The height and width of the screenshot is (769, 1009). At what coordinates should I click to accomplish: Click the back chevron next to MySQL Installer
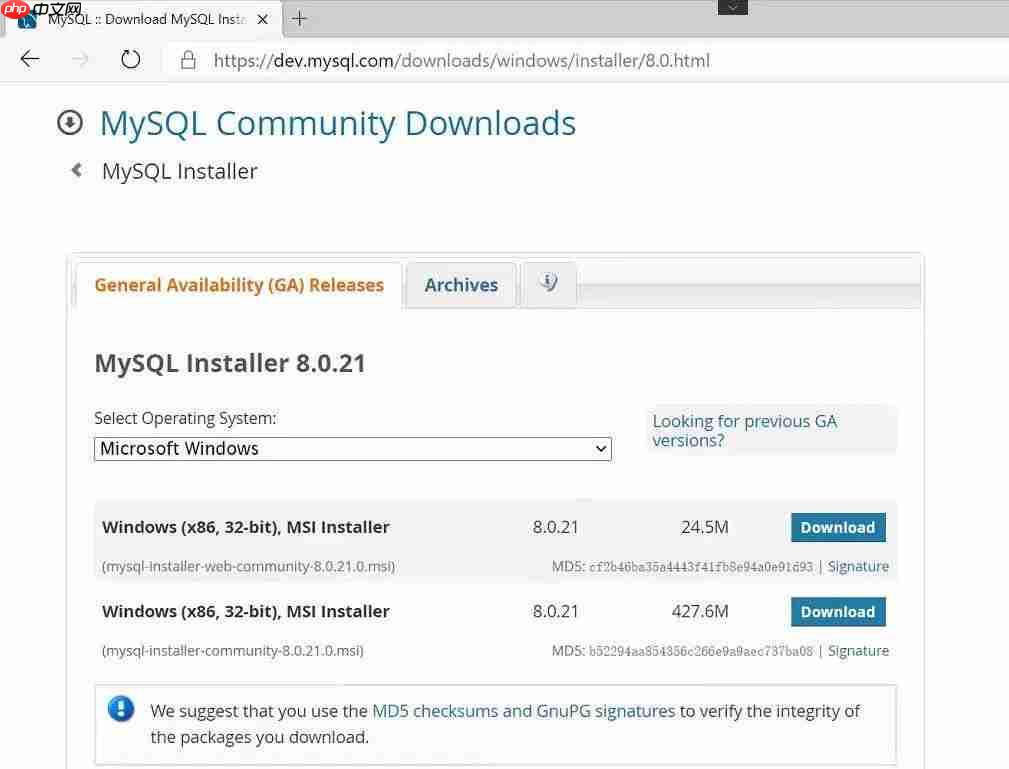click(x=76, y=169)
